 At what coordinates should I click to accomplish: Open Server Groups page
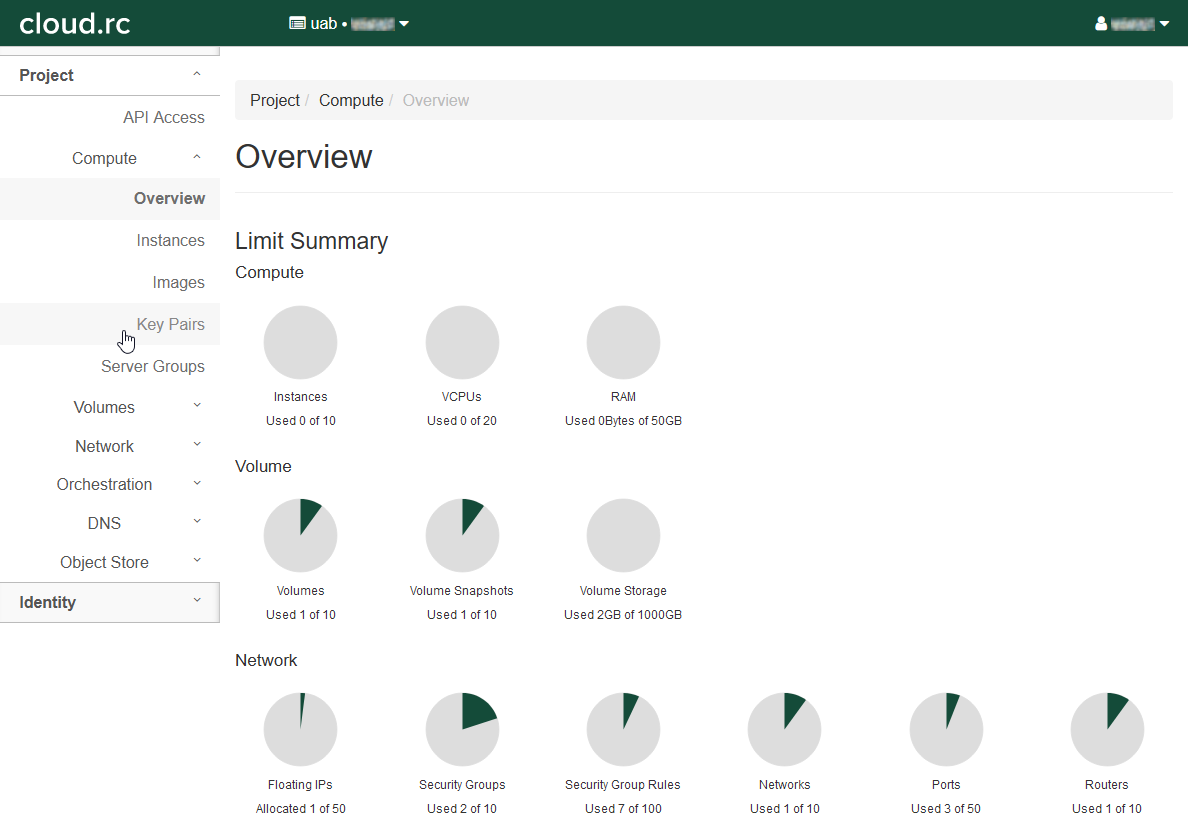(x=152, y=367)
